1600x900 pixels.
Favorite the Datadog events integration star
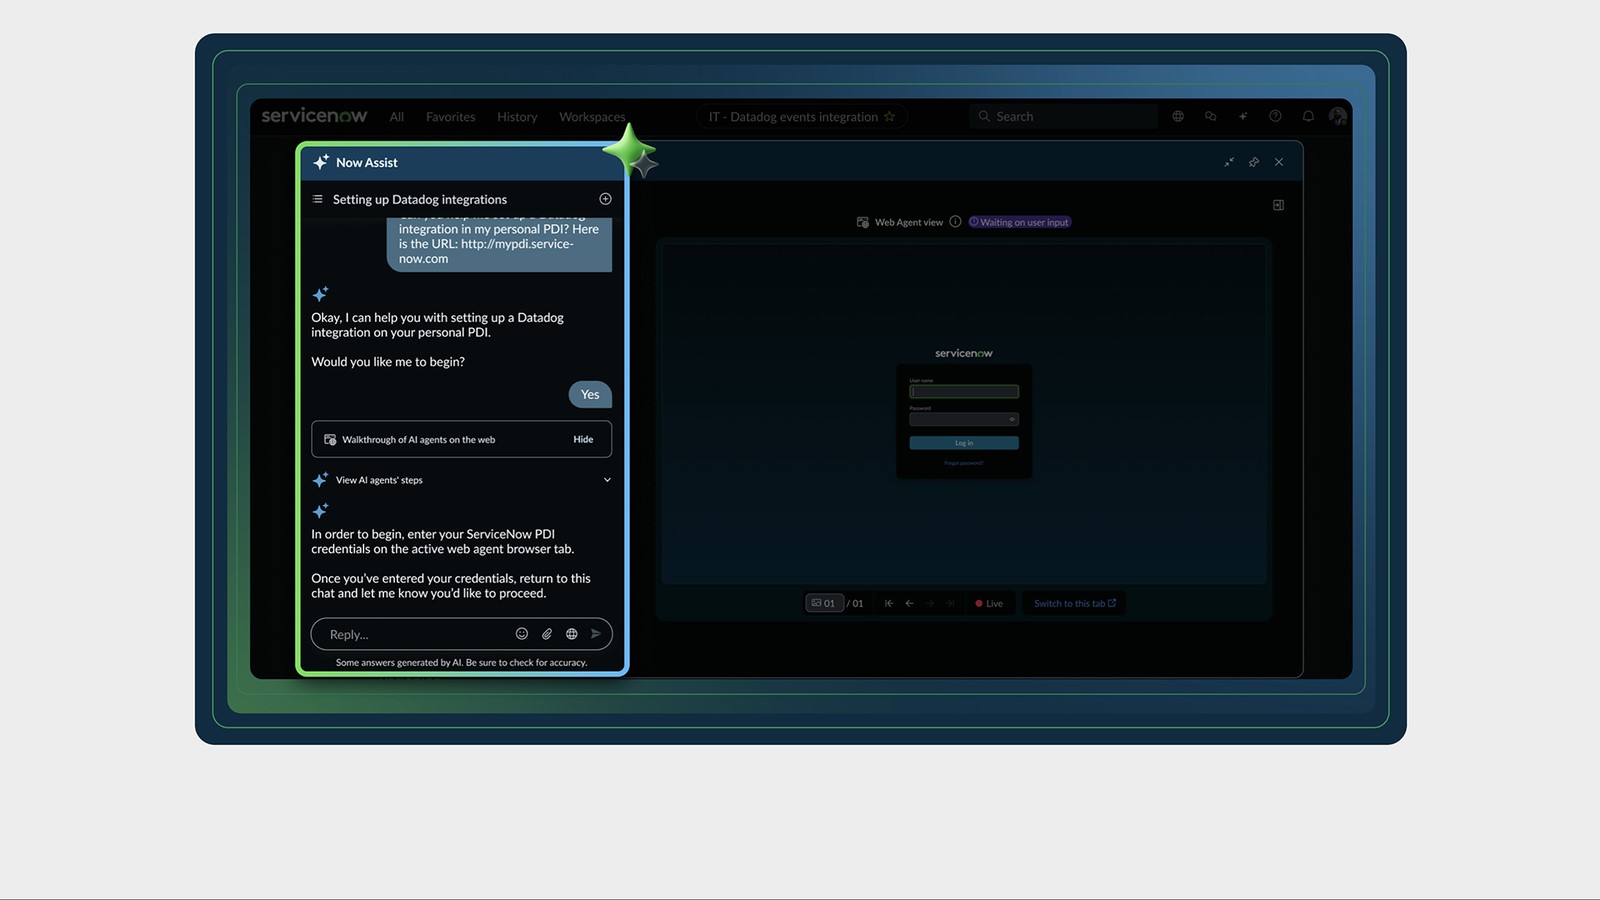[889, 117]
